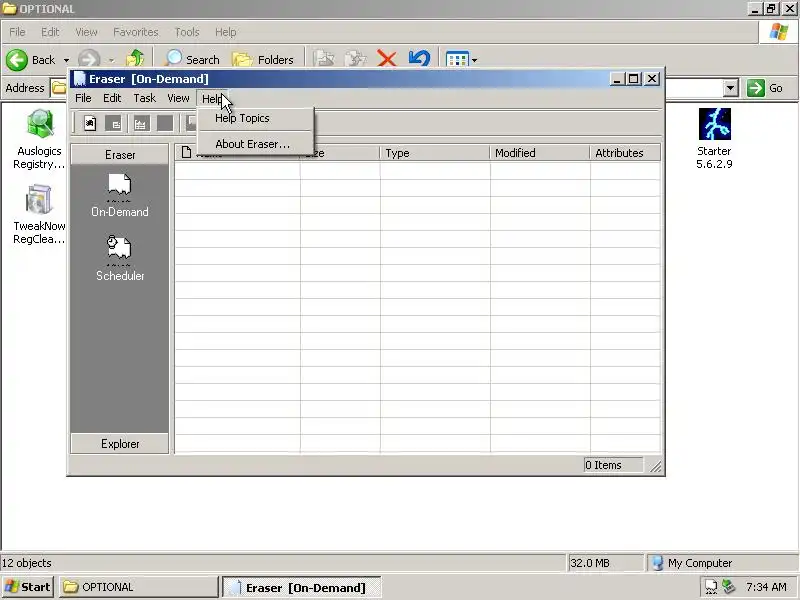Switch to OPTIONAL taskbar button
800x600 pixels.
tap(139, 587)
